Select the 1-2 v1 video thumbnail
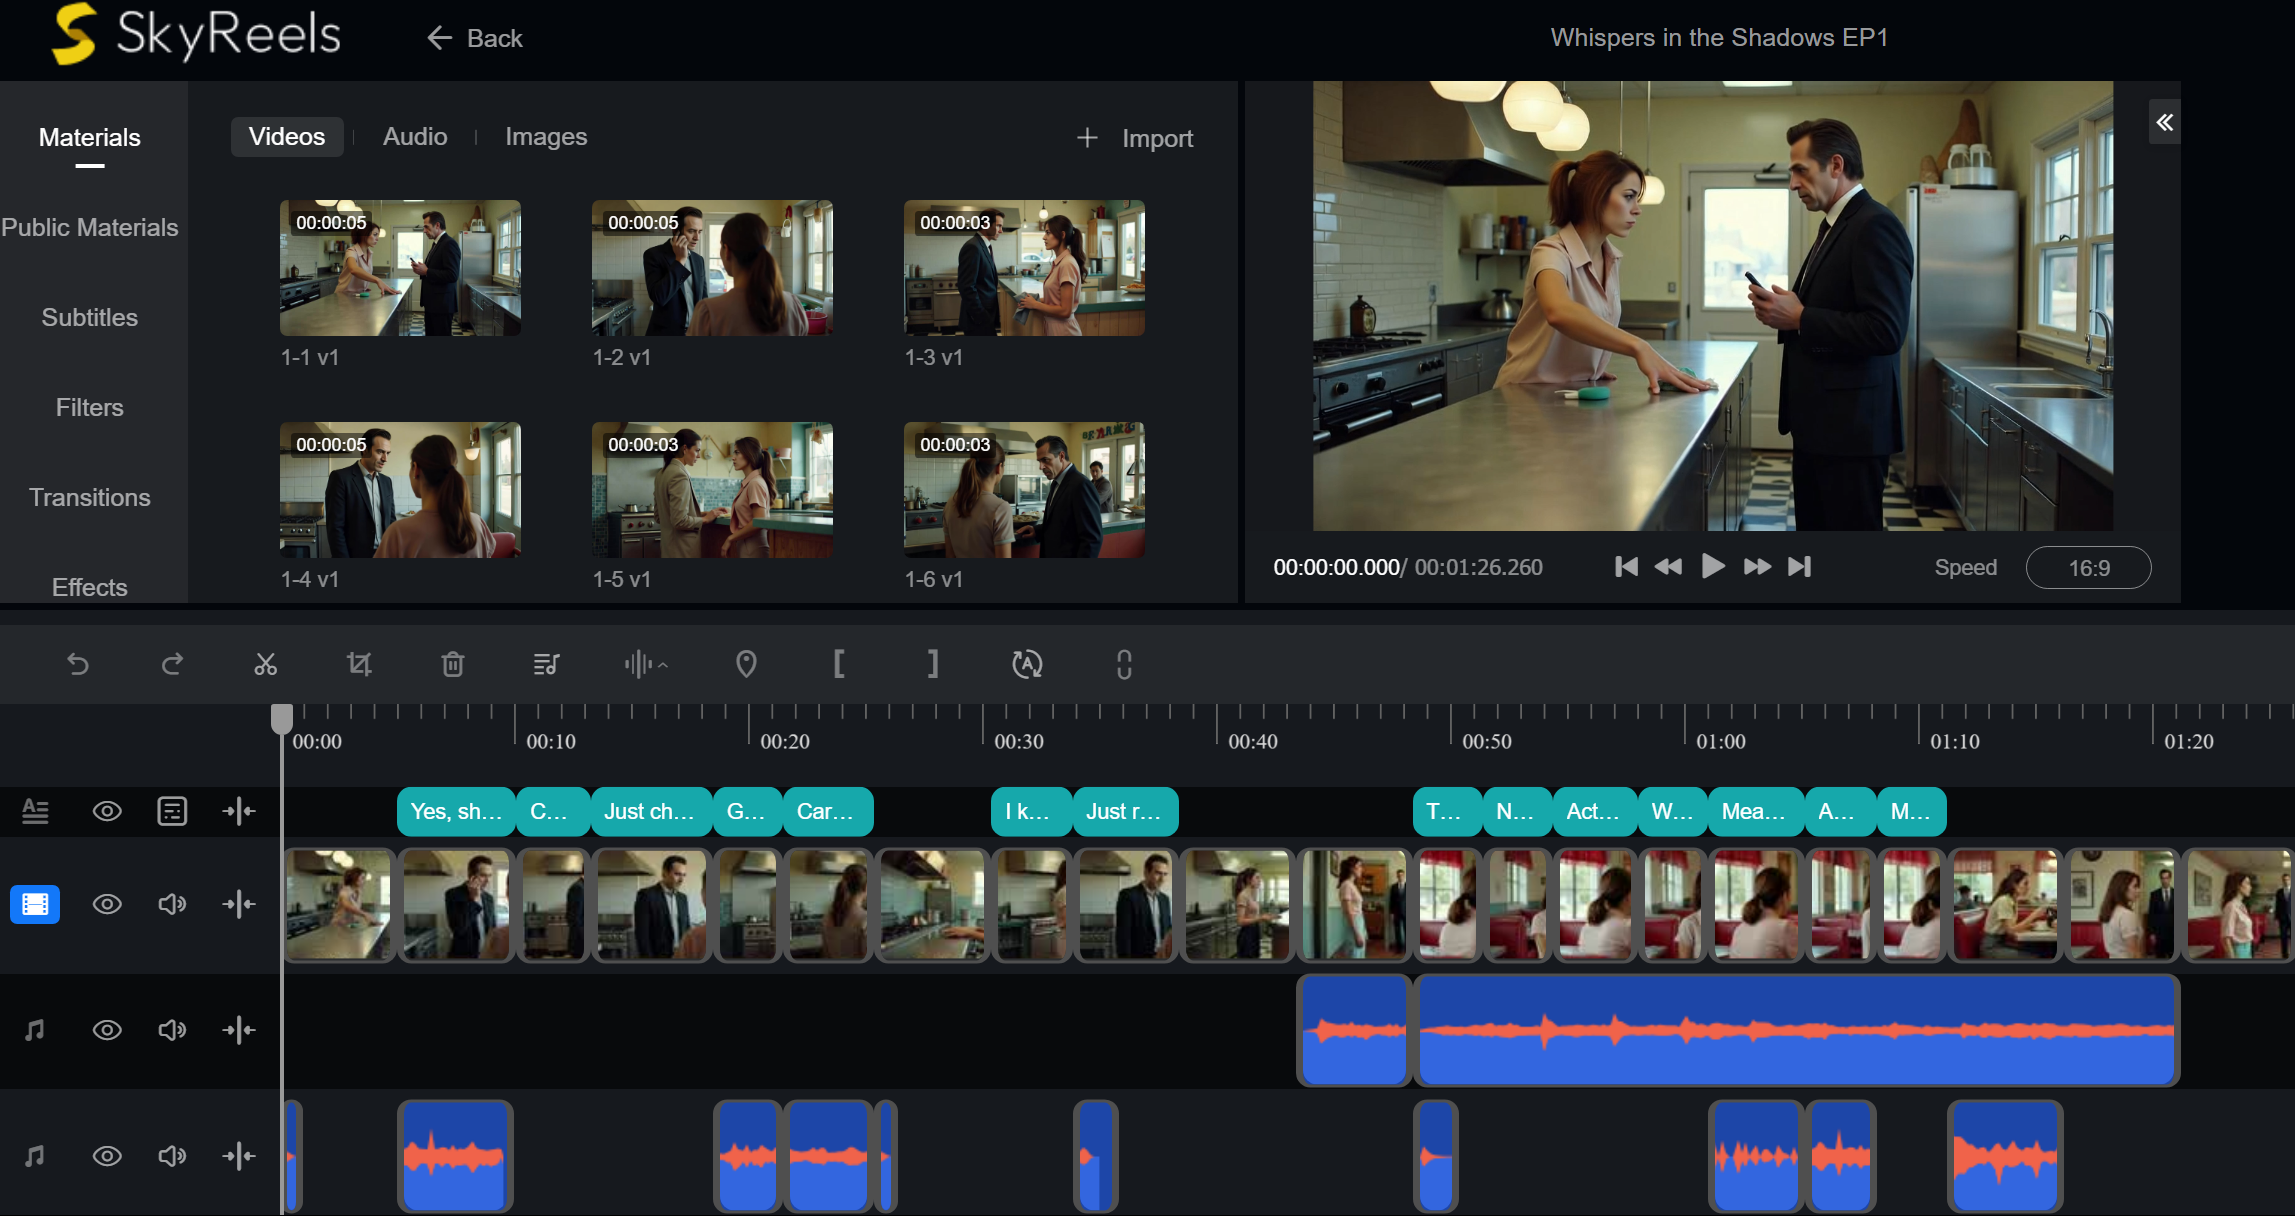Viewport: 2295px width, 1216px height. coord(712,268)
